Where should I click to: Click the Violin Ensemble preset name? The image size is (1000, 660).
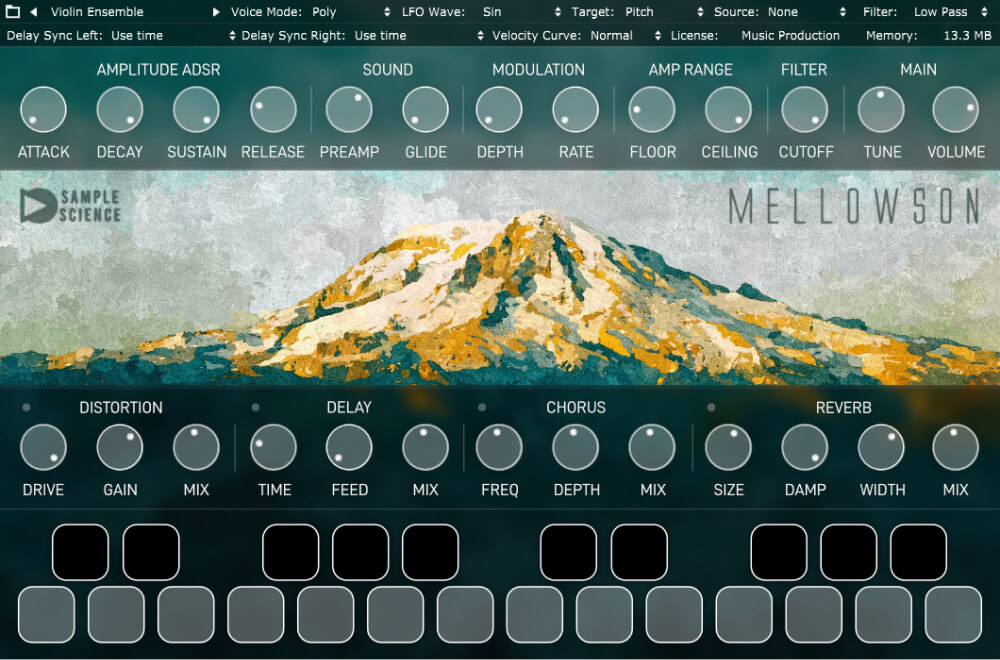(x=97, y=11)
